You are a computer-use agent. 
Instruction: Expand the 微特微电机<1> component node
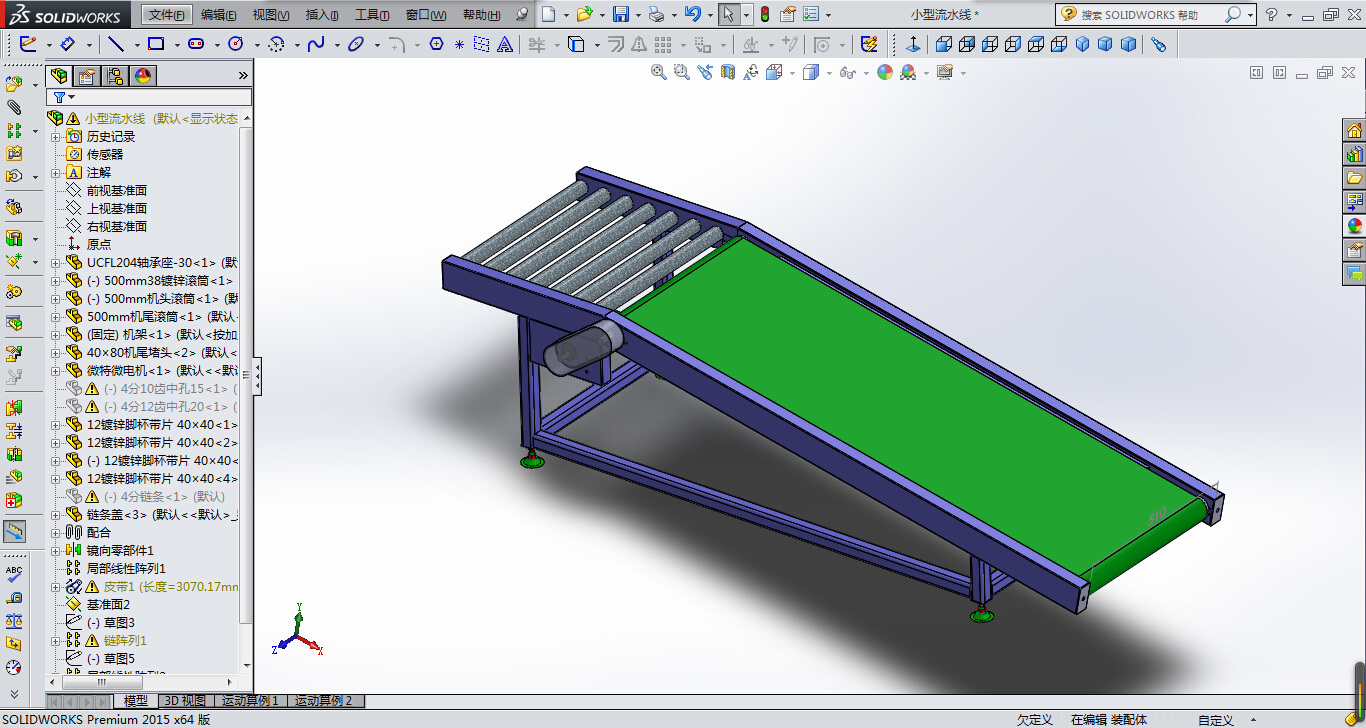[56, 371]
